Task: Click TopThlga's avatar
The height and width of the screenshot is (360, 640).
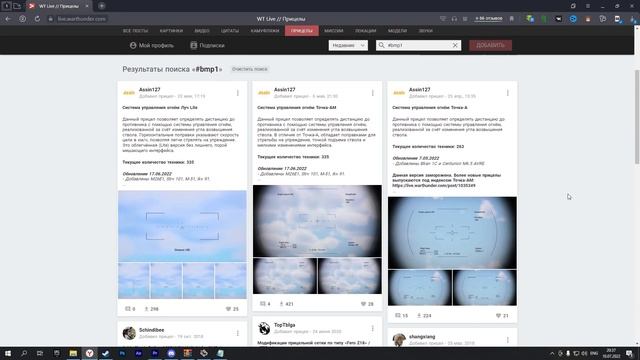Action: tap(264, 328)
